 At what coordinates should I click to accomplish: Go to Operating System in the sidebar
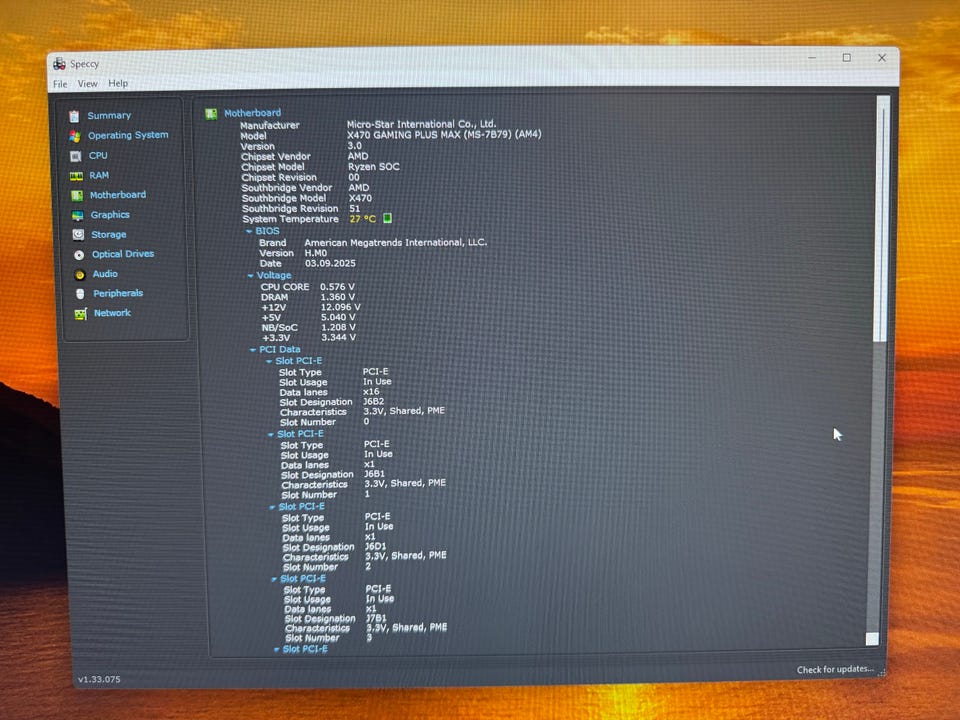[x=128, y=135]
